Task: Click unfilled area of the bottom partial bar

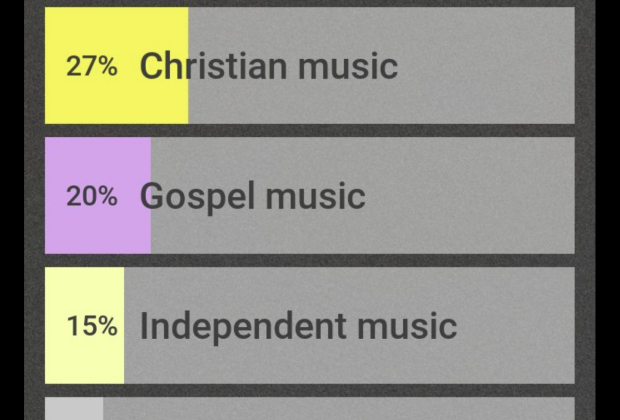Action: click(x=340, y=409)
